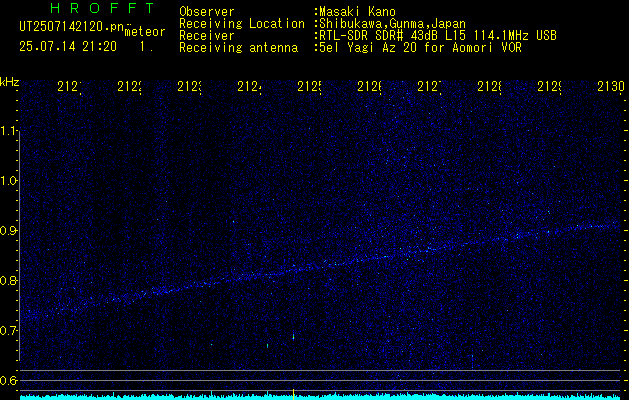This screenshot has height=400, width=629.
Task: Select the filename UT2507142120.pn text
Action: [x=72, y=27]
